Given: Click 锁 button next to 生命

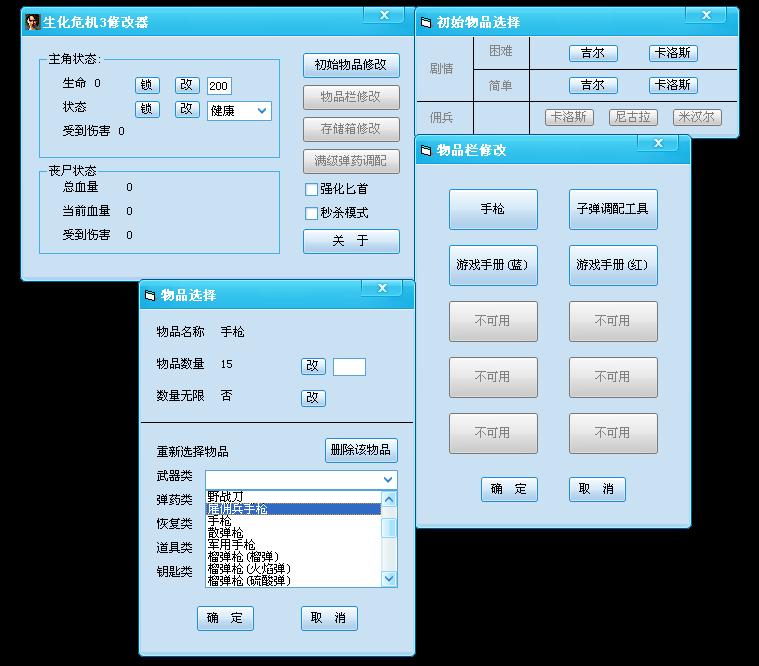Looking at the screenshot, I should tap(147, 85).
